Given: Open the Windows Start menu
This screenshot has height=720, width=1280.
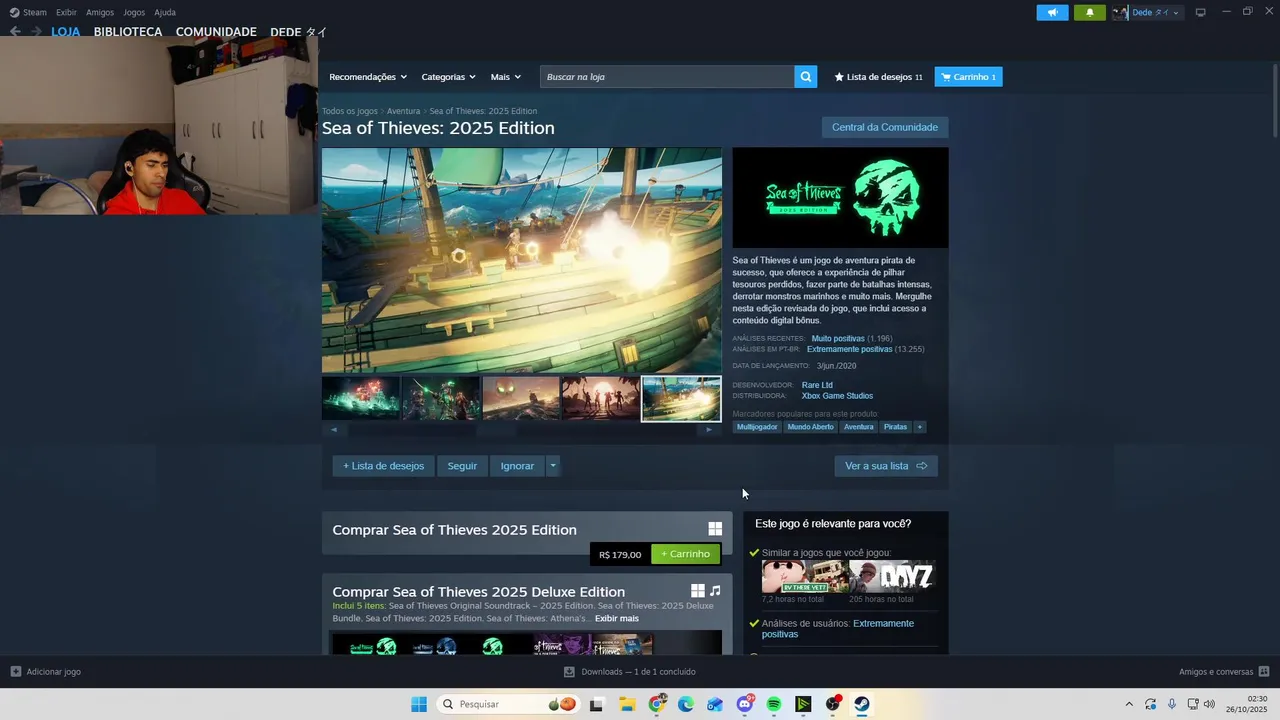Looking at the screenshot, I should coord(419,704).
